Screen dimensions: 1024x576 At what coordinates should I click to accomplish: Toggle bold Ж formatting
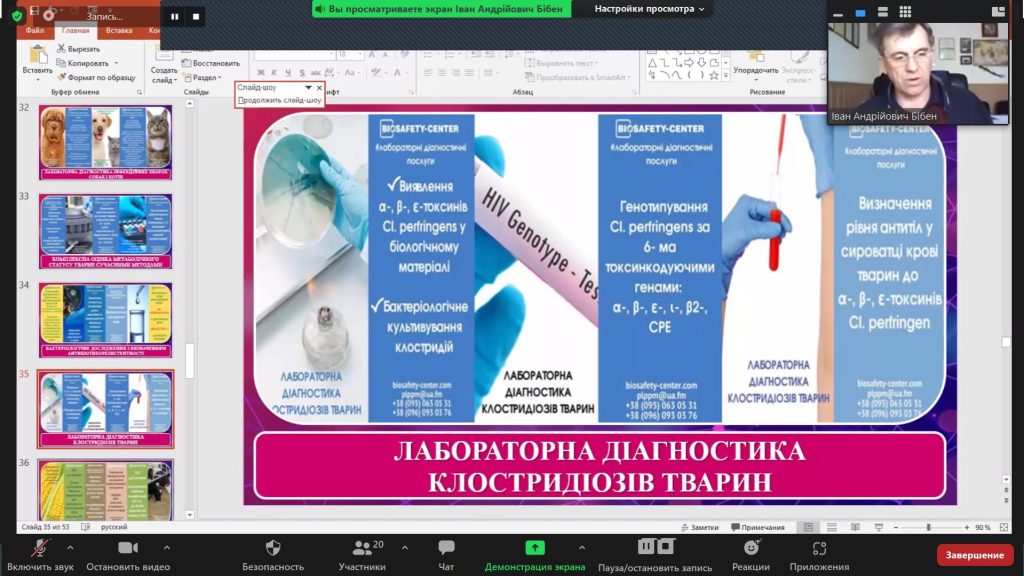click(261, 73)
